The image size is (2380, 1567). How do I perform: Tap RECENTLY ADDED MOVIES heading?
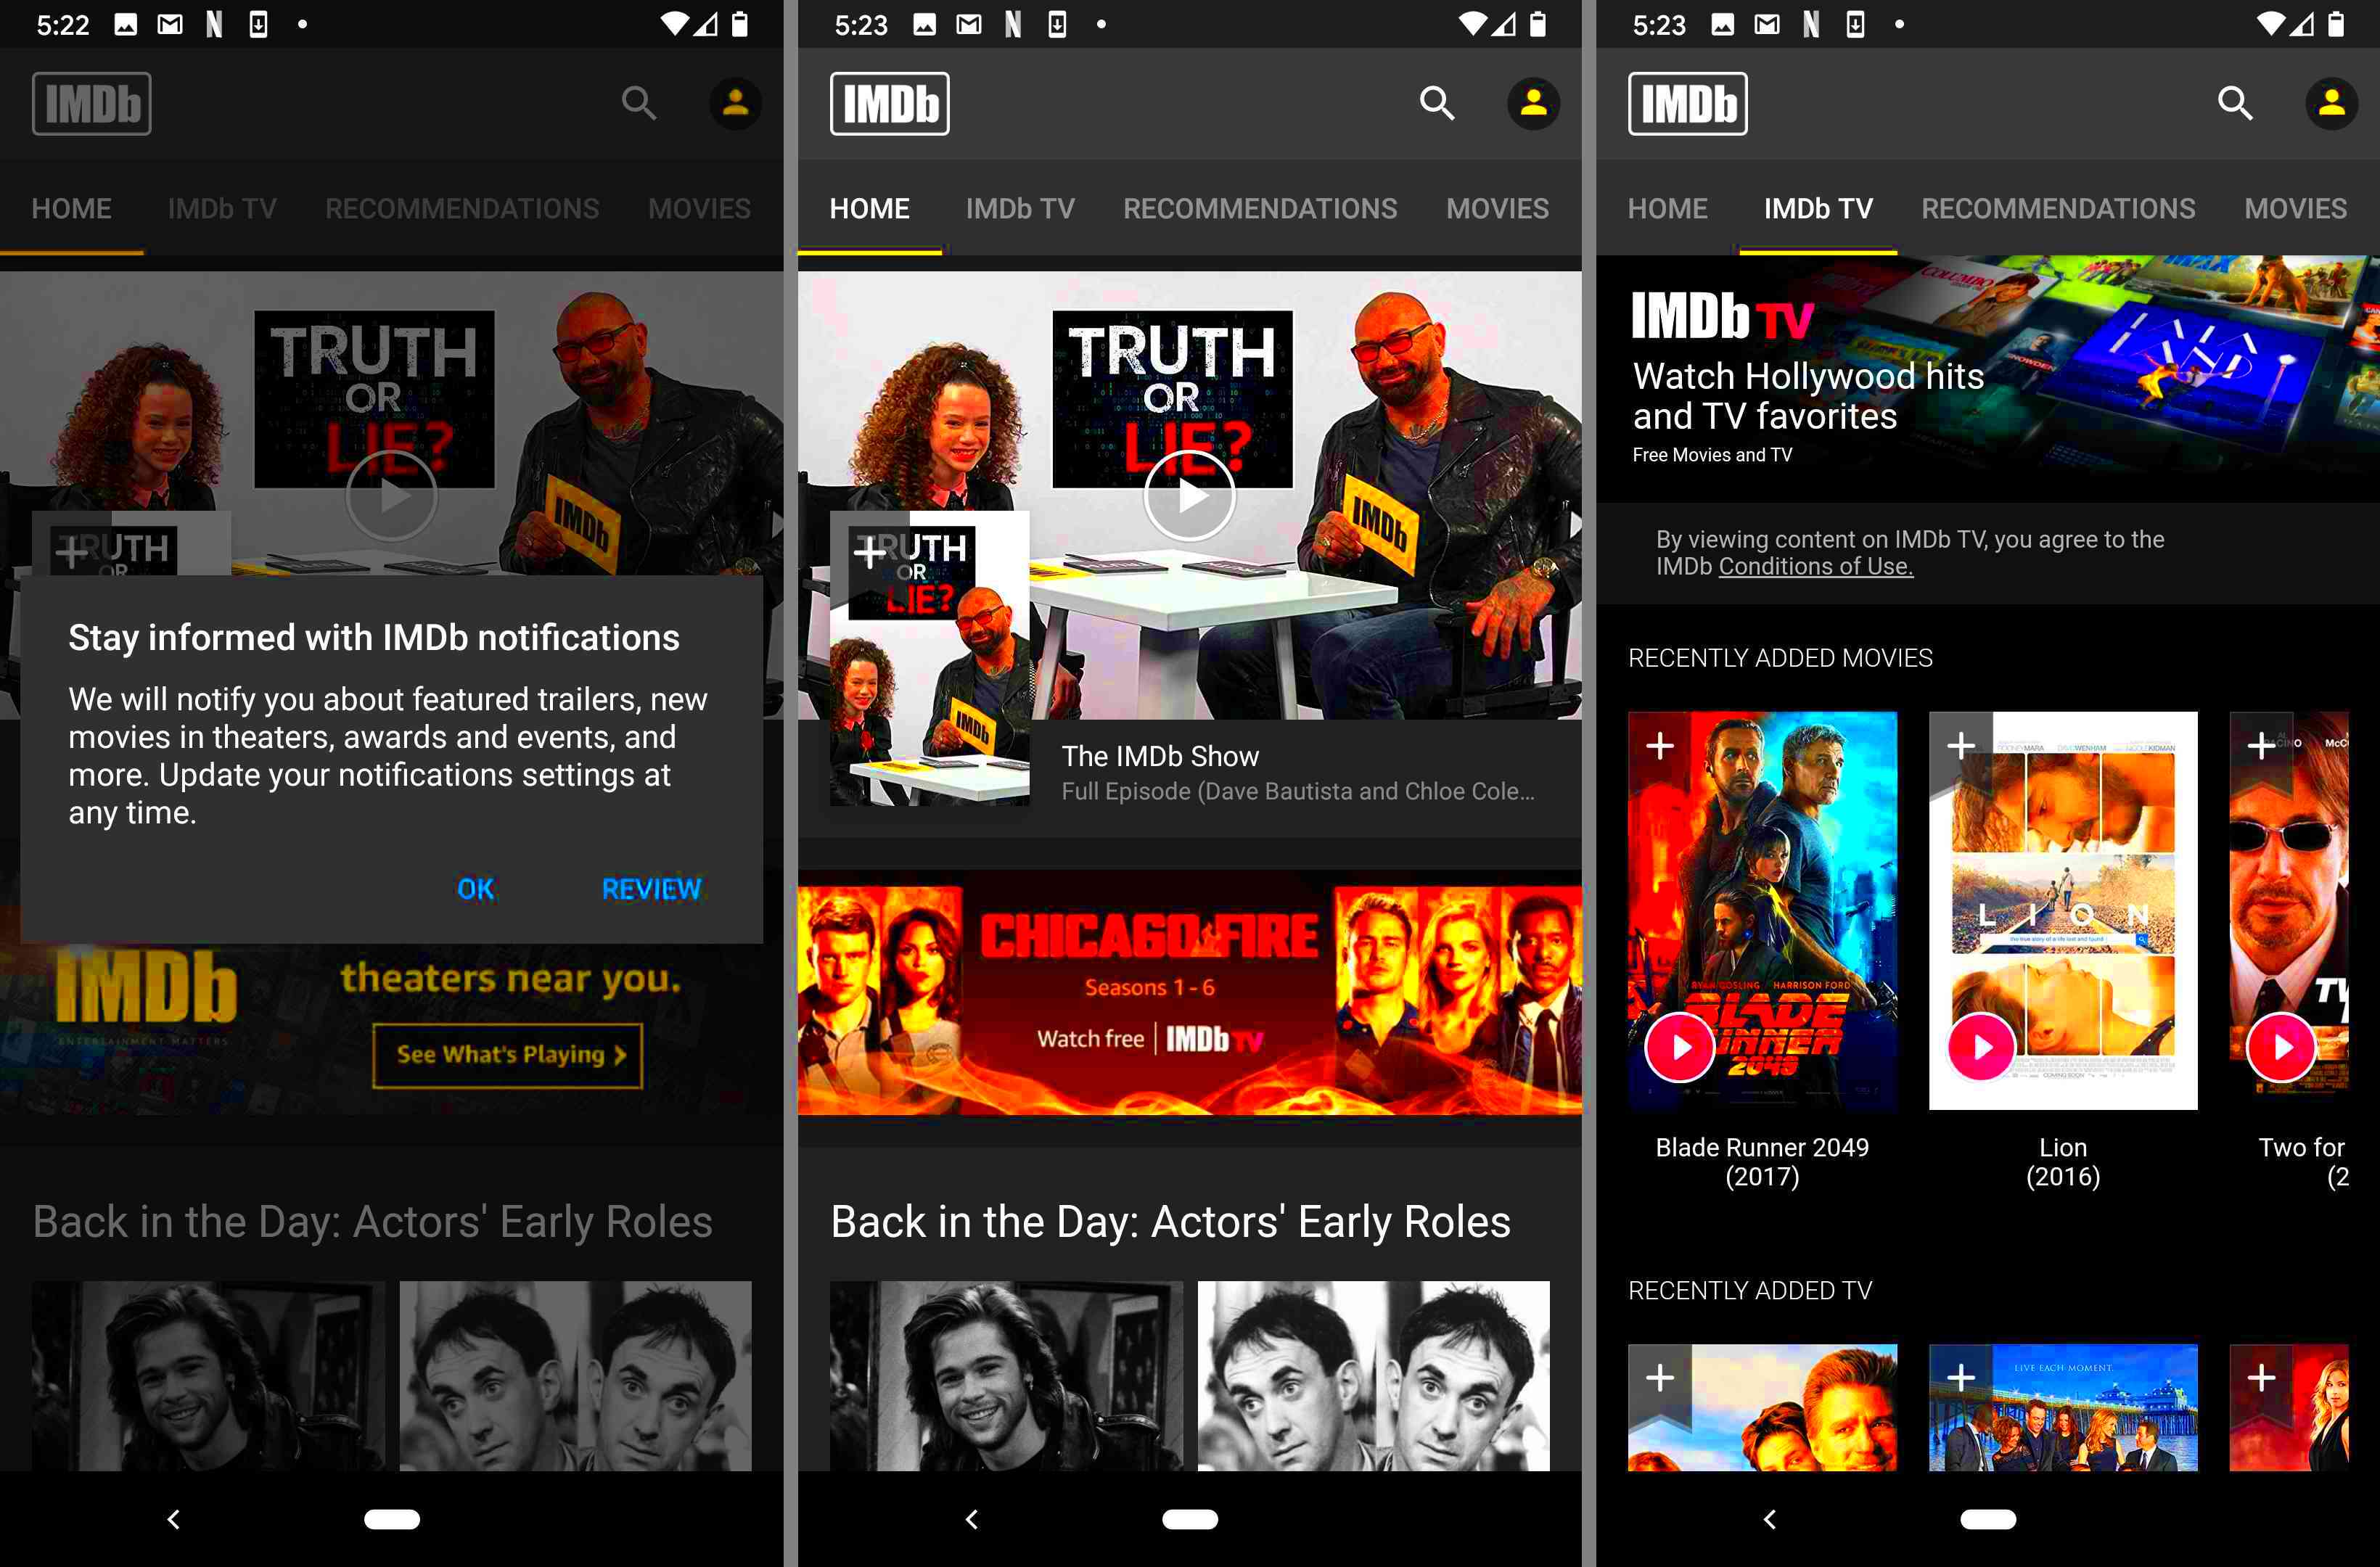(x=1780, y=658)
